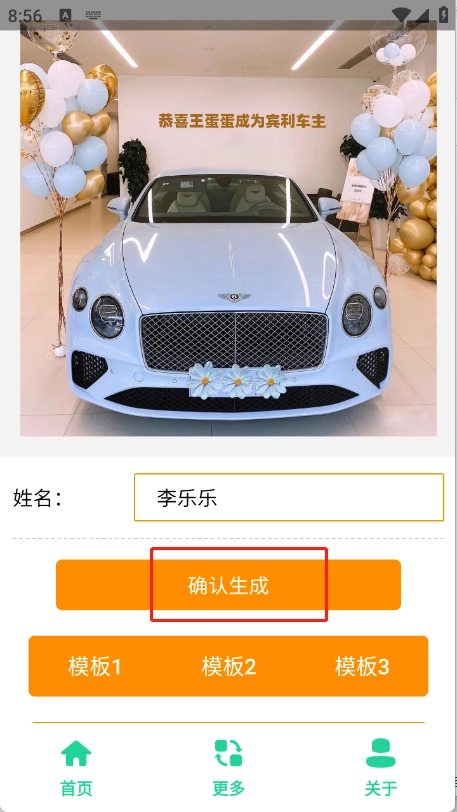Click the 确认生成 button
457x812 pixels.
pyautogui.click(x=228, y=585)
